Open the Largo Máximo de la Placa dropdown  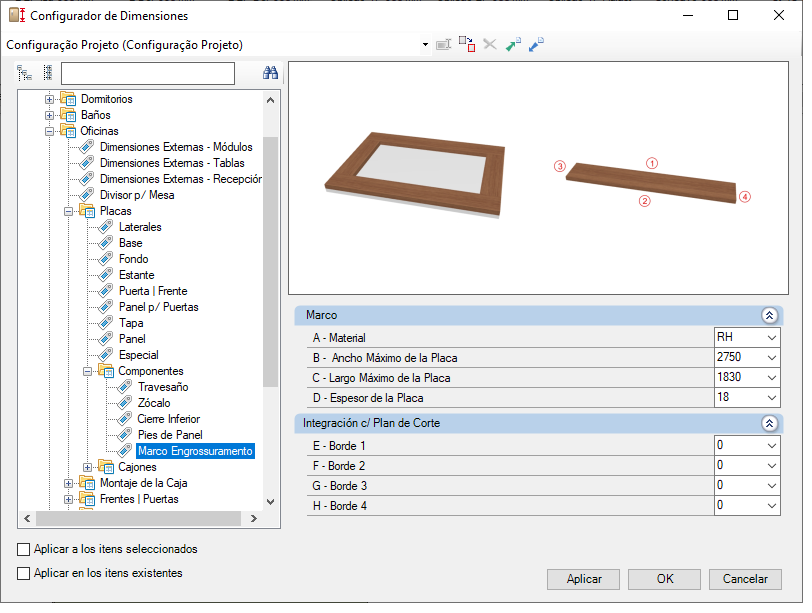(x=772, y=378)
